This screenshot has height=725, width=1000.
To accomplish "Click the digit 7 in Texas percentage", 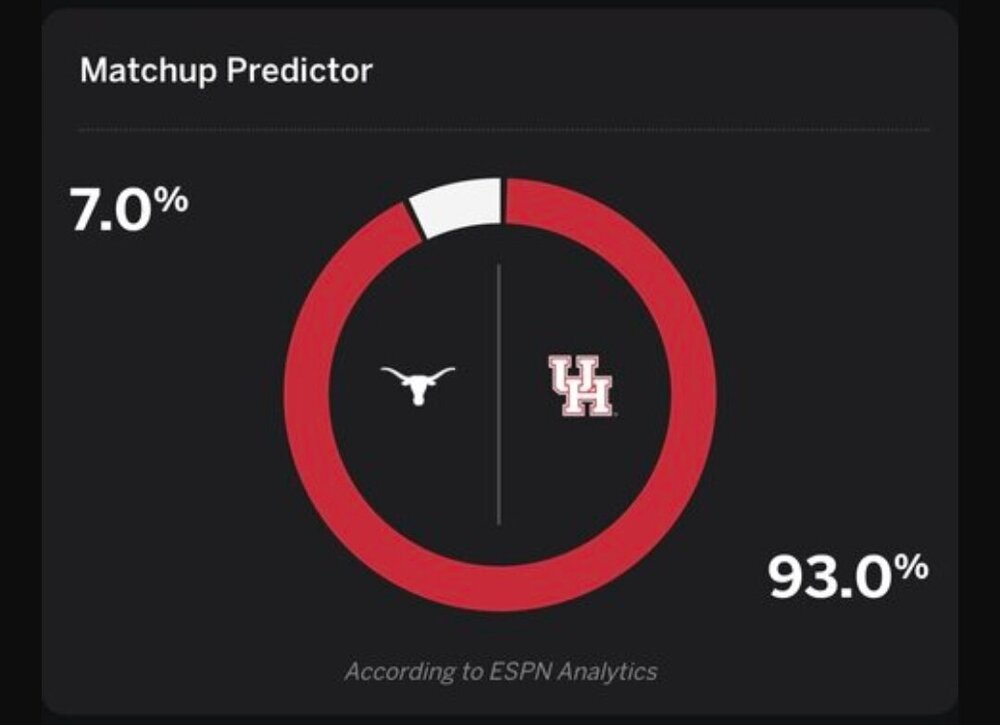I will [87, 211].
